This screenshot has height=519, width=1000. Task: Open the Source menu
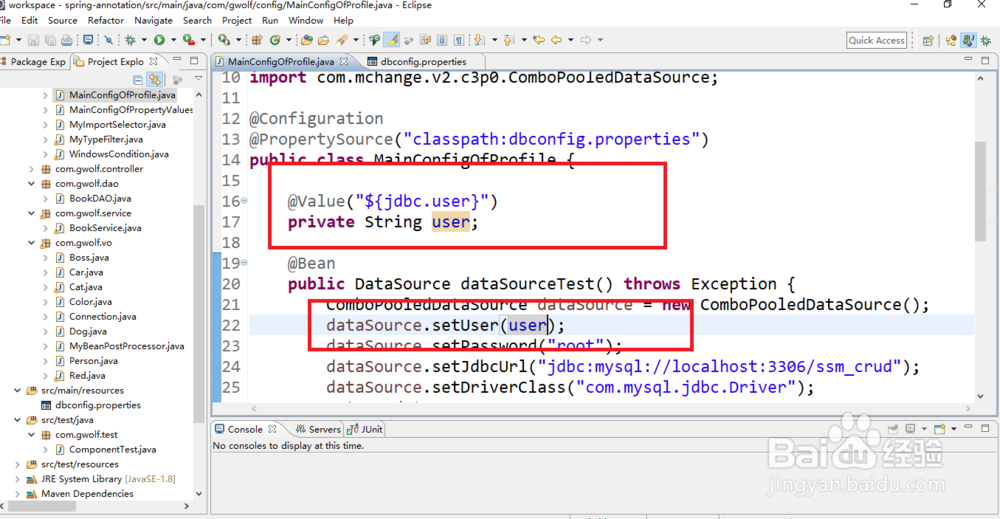[x=62, y=20]
